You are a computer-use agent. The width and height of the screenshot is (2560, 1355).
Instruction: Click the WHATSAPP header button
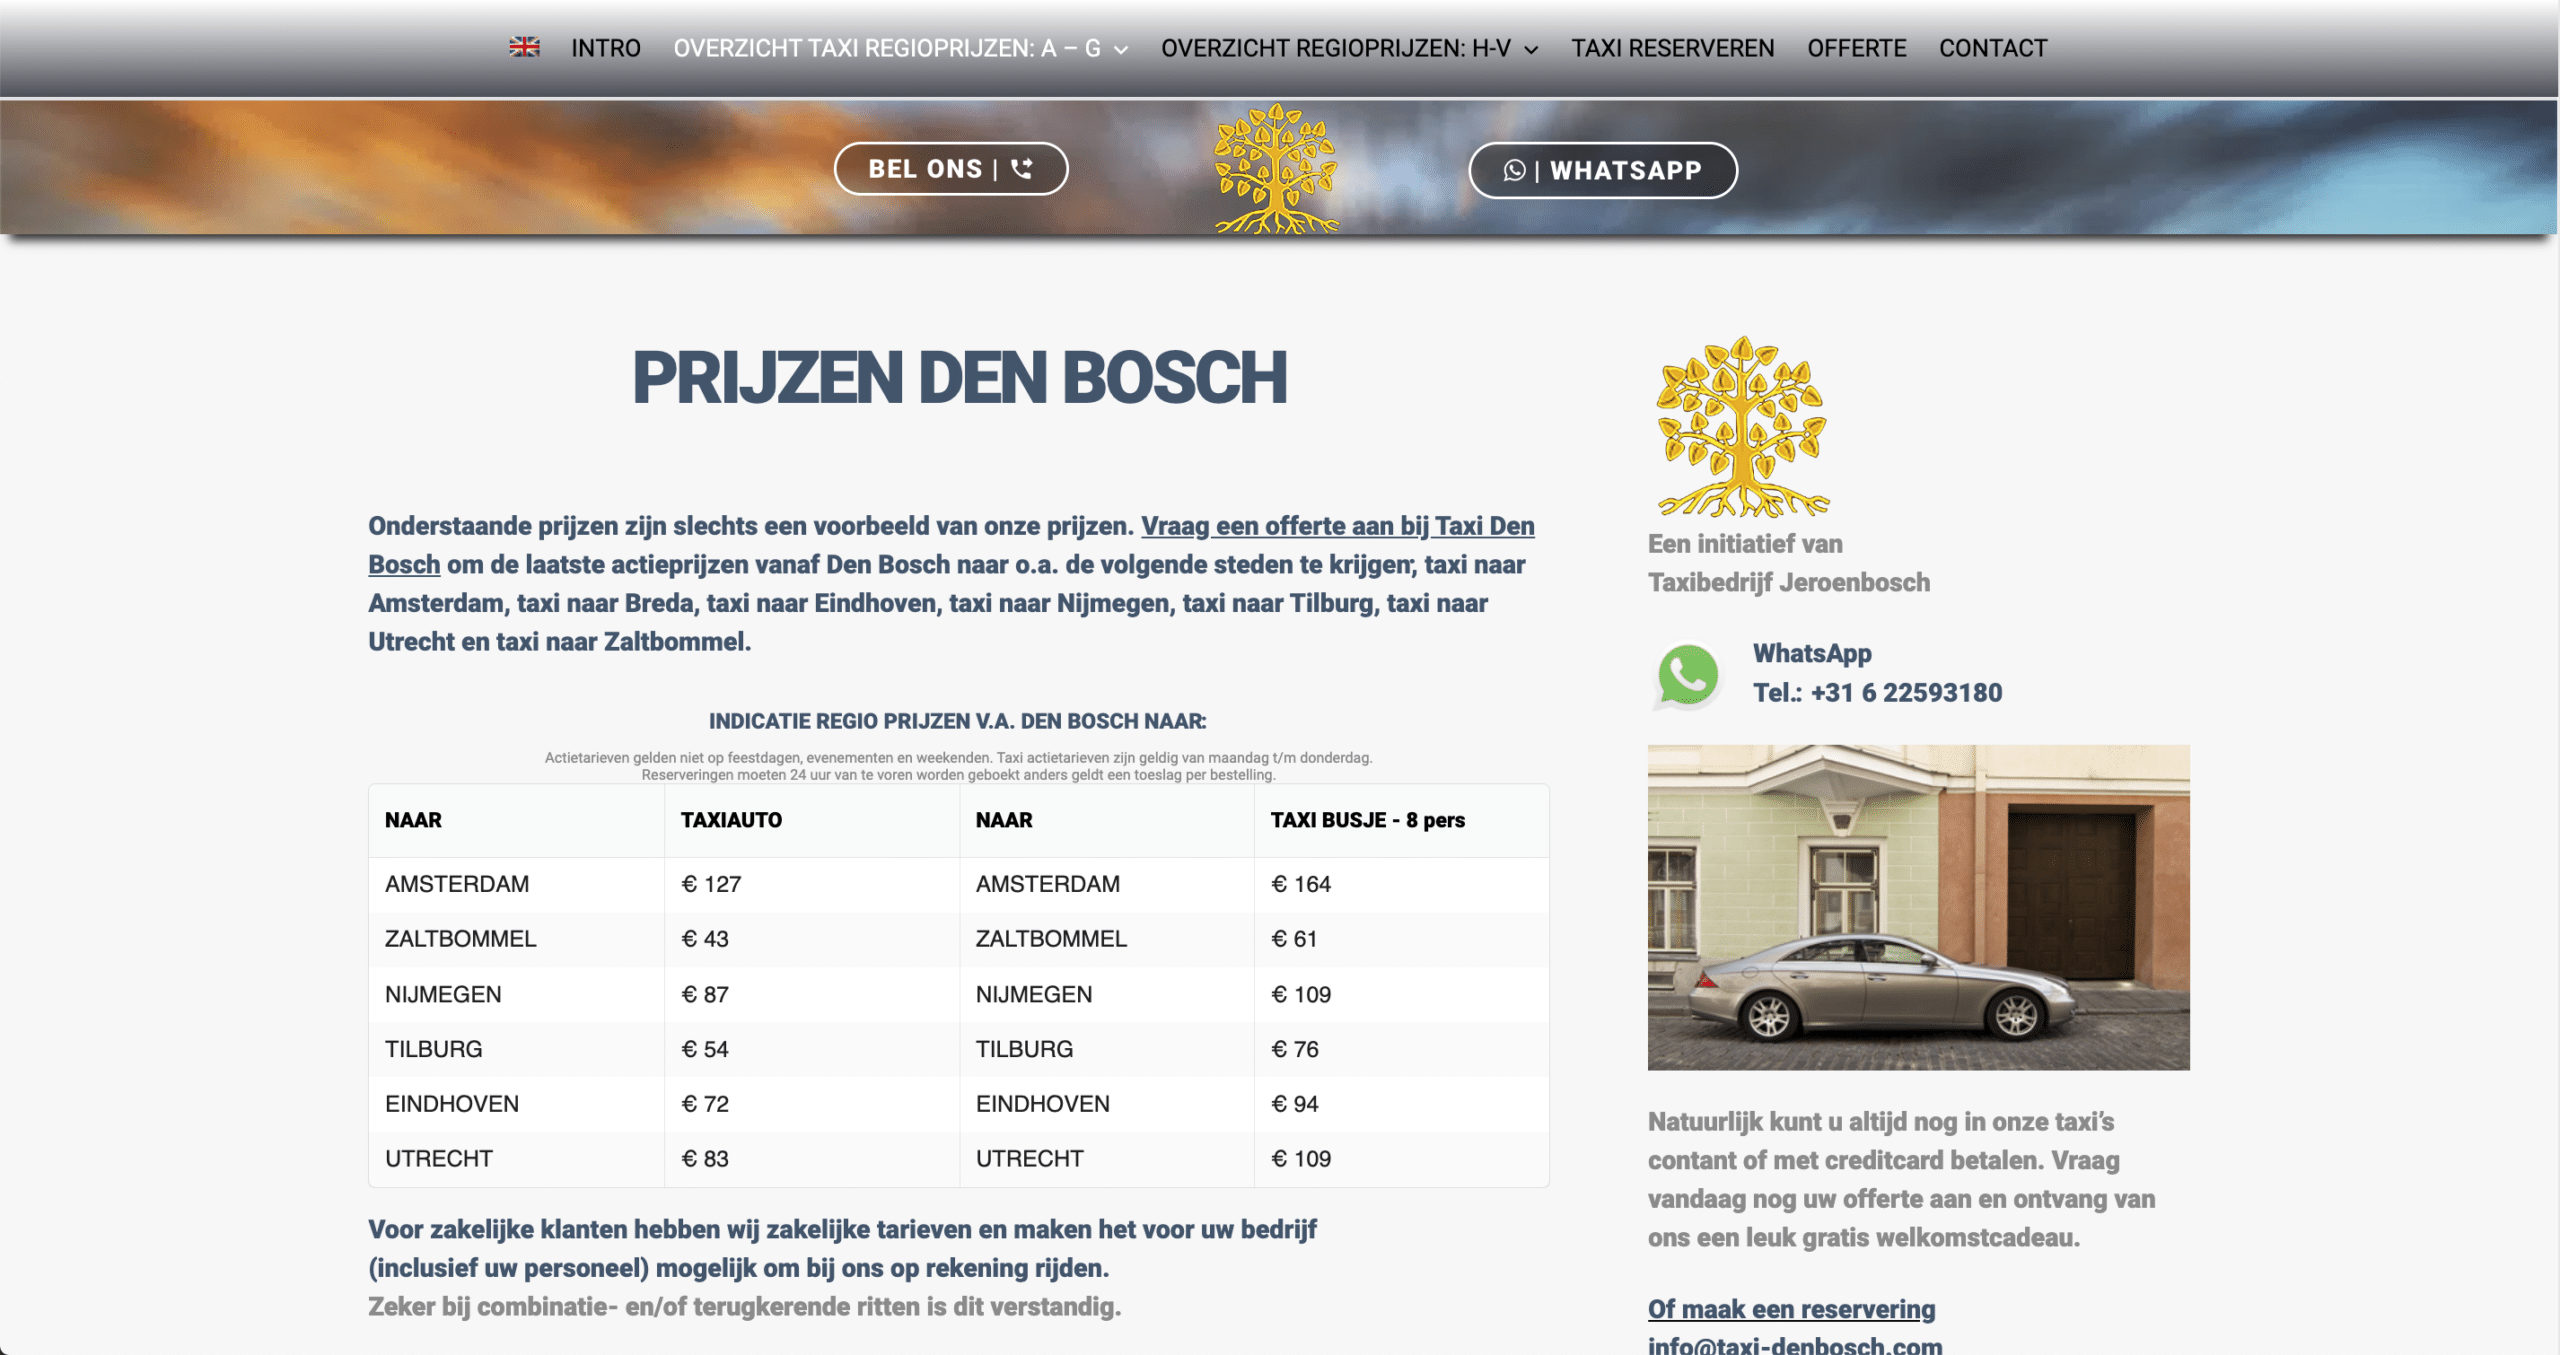[1603, 170]
